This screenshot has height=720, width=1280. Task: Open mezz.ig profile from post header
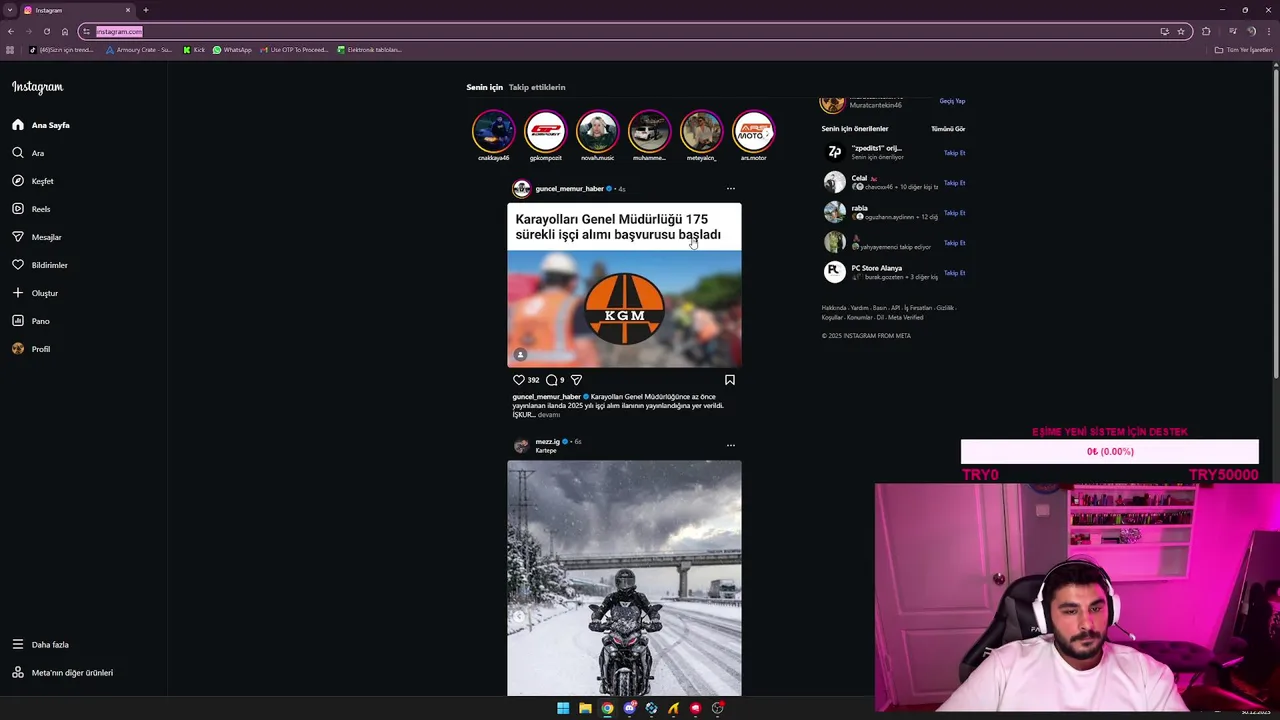click(547, 441)
